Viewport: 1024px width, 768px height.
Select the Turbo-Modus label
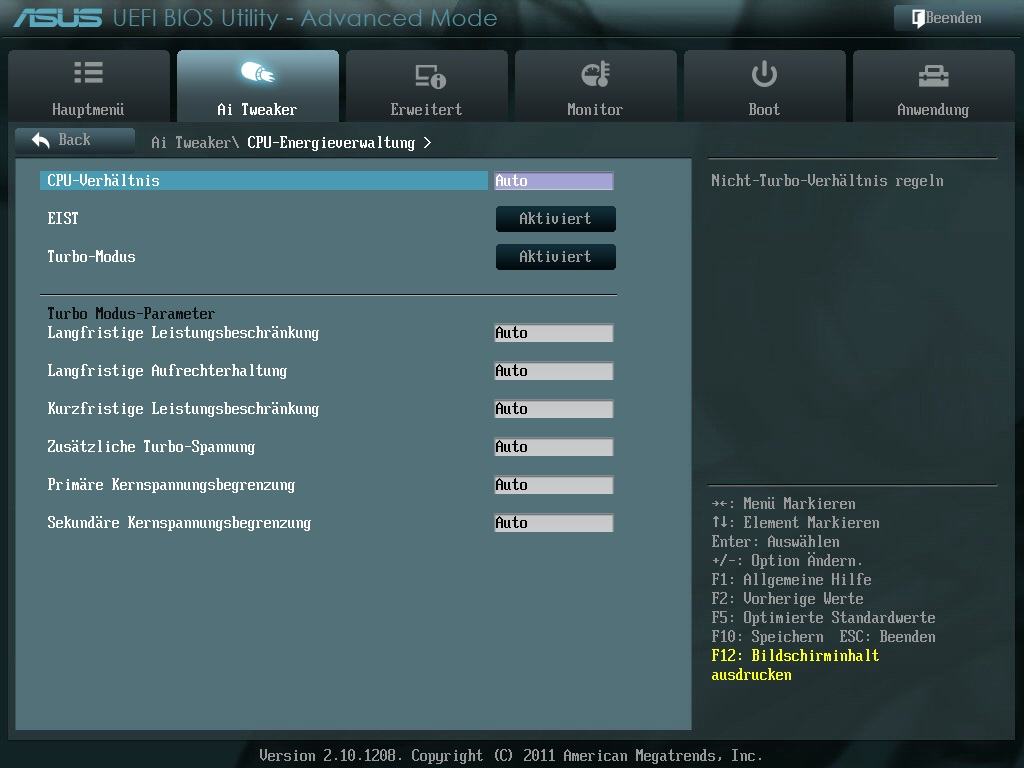91,257
